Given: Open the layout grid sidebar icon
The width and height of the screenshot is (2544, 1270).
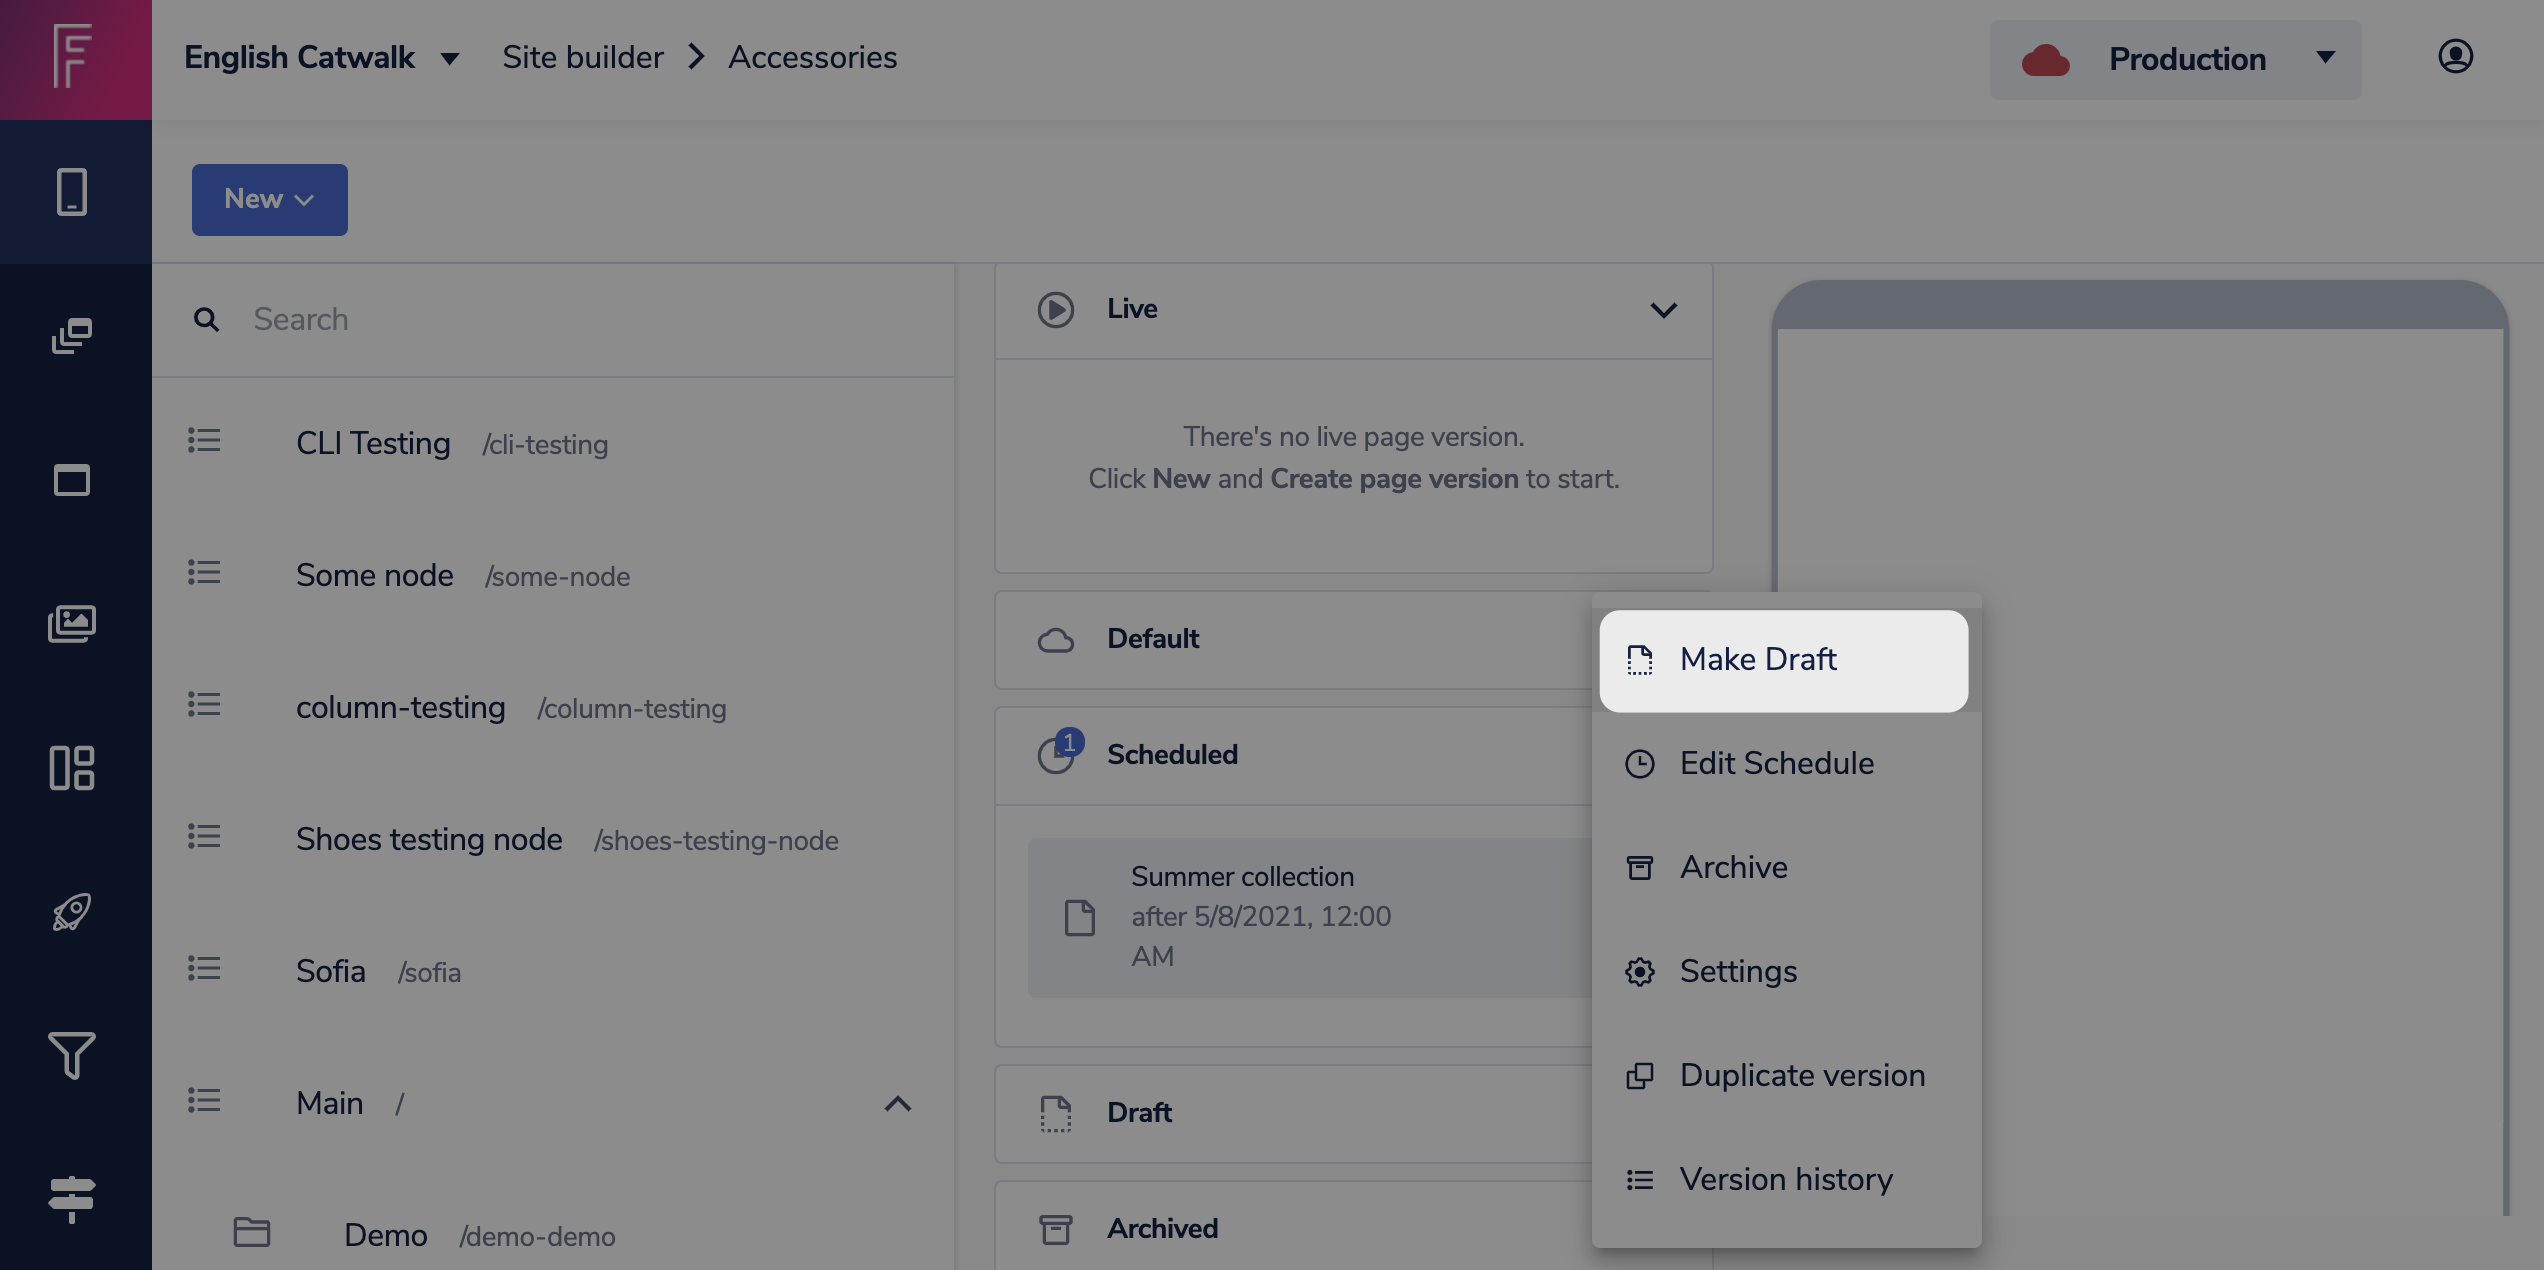Looking at the screenshot, I should (72, 768).
